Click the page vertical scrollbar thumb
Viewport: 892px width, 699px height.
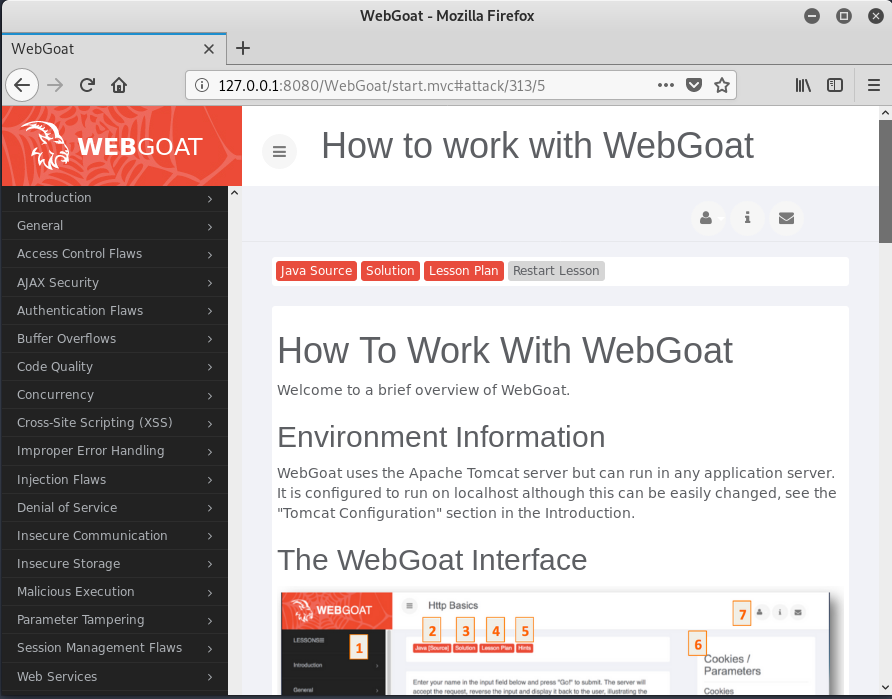click(885, 181)
